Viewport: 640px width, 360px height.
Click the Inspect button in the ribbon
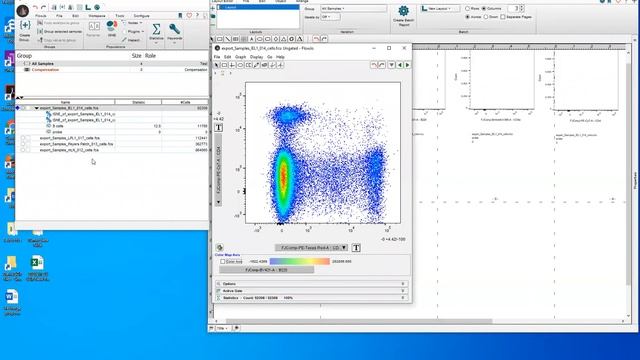coord(131,40)
